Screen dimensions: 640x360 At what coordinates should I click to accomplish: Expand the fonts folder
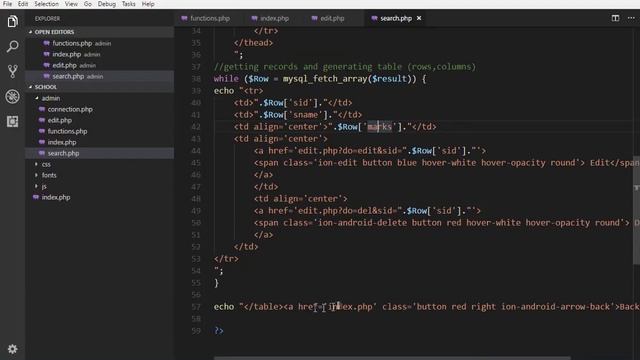click(36, 175)
